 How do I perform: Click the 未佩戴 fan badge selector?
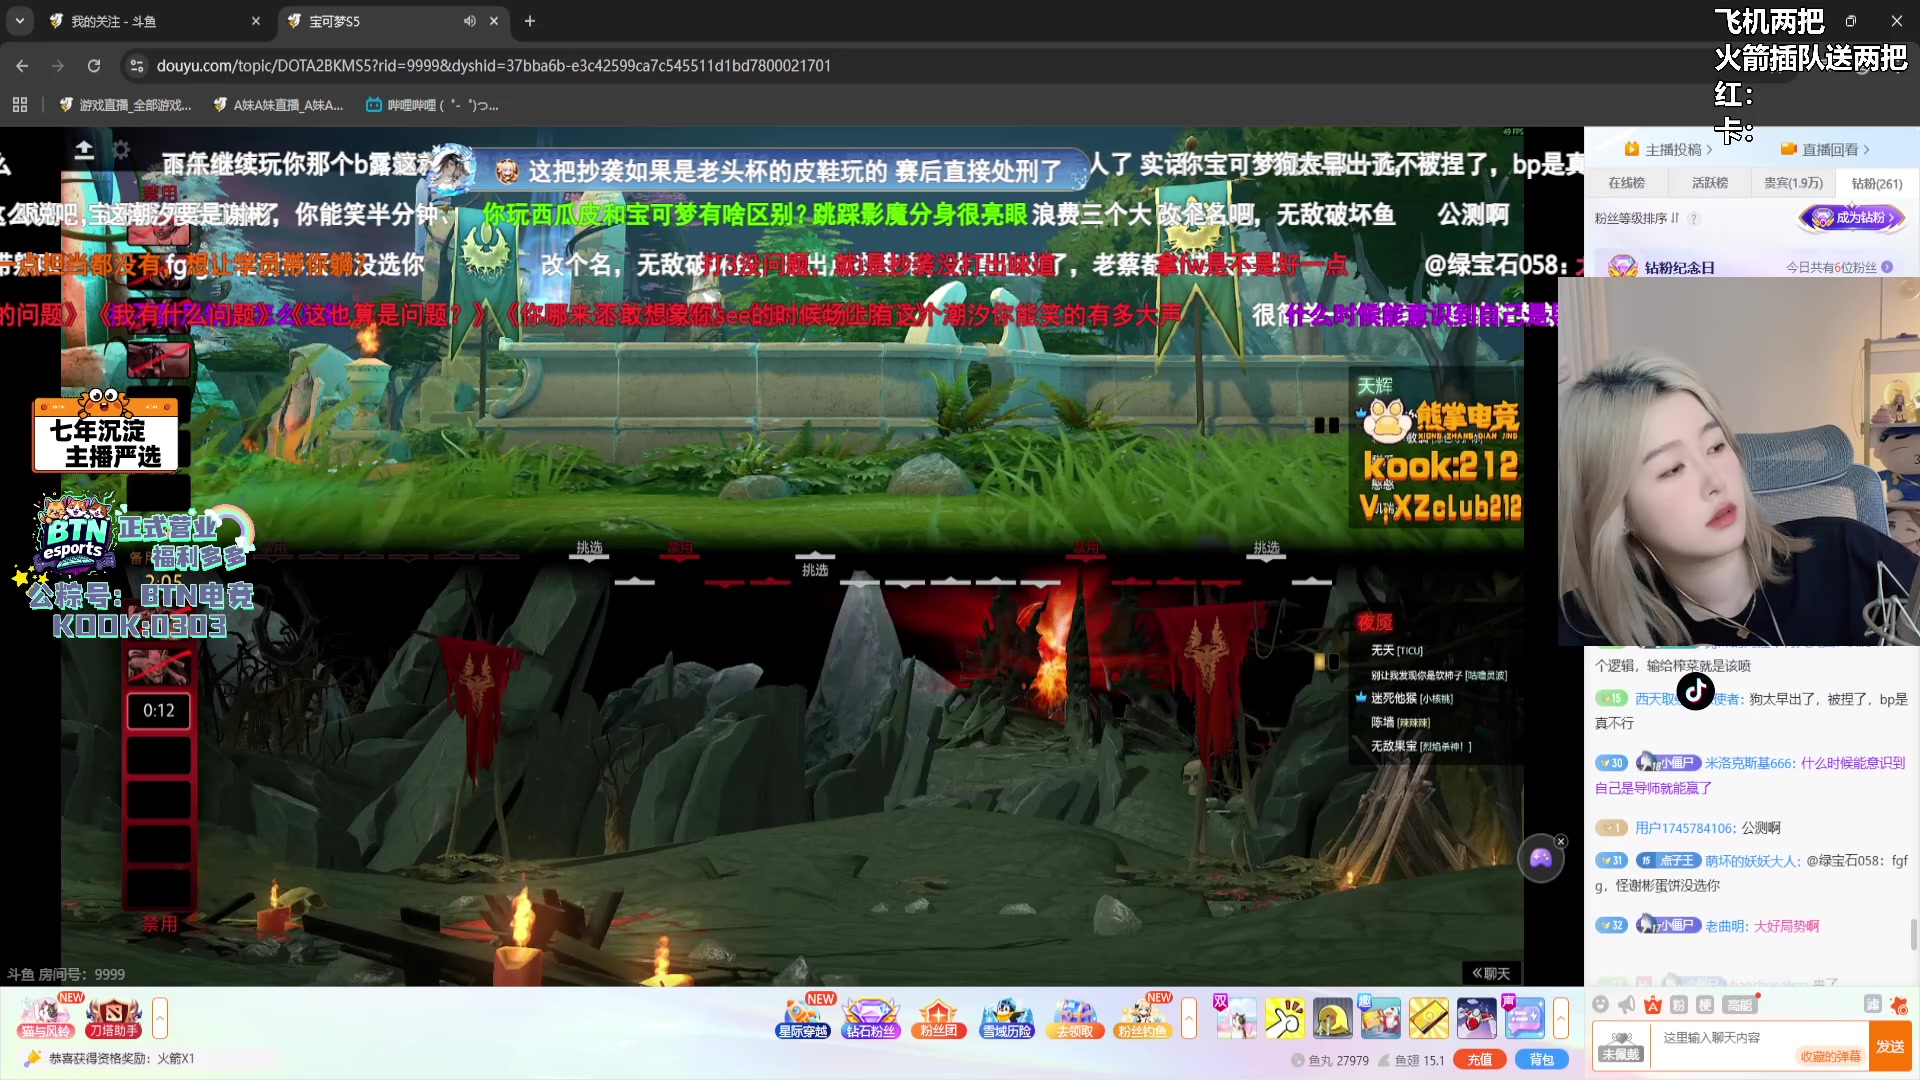tap(1620, 1046)
